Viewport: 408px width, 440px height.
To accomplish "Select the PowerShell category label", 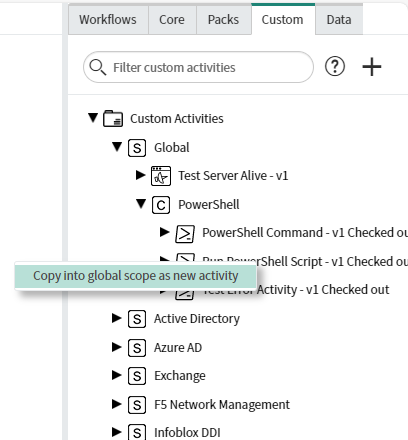I will pyautogui.click(x=209, y=204).
